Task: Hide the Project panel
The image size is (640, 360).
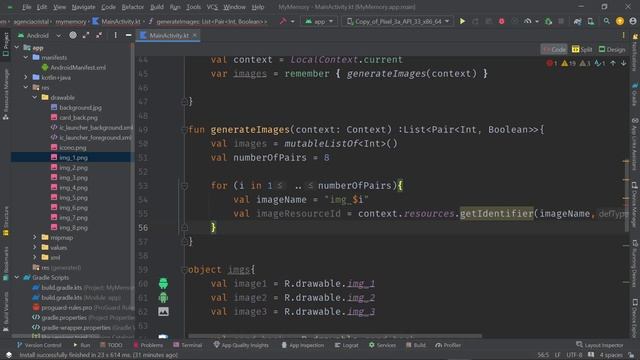Action: click(x=128, y=36)
